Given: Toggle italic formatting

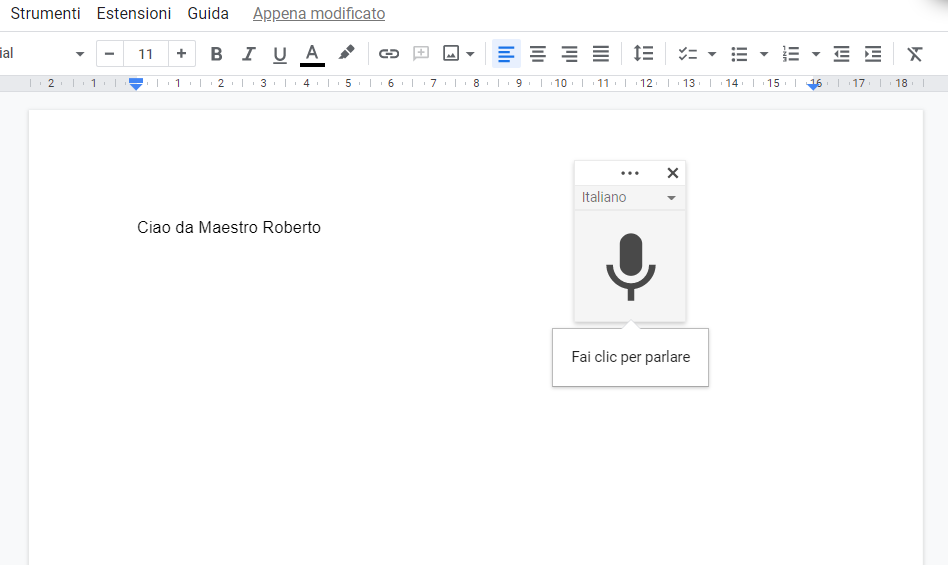Looking at the screenshot, I should click(248, 54).
